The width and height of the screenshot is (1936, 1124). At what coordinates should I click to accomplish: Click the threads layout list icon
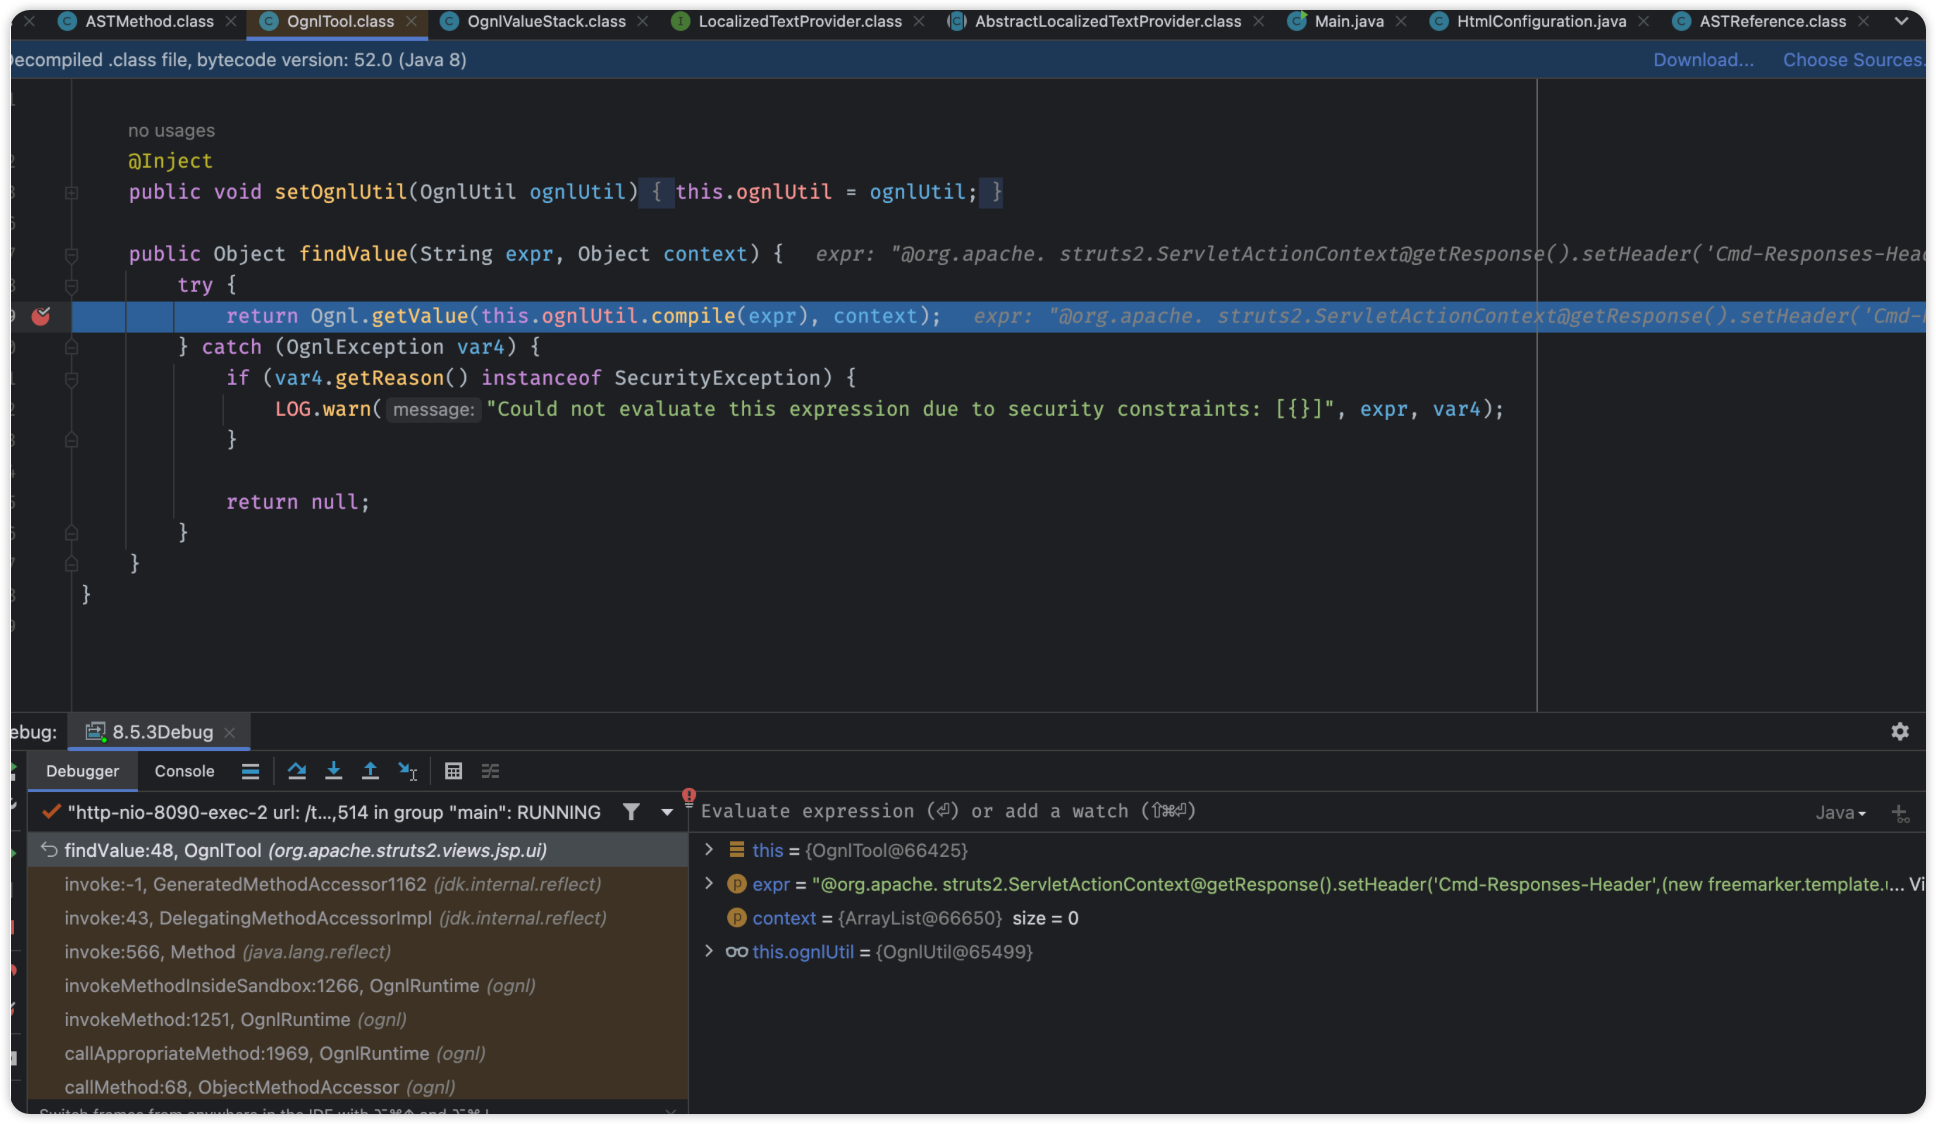(250, 771)
